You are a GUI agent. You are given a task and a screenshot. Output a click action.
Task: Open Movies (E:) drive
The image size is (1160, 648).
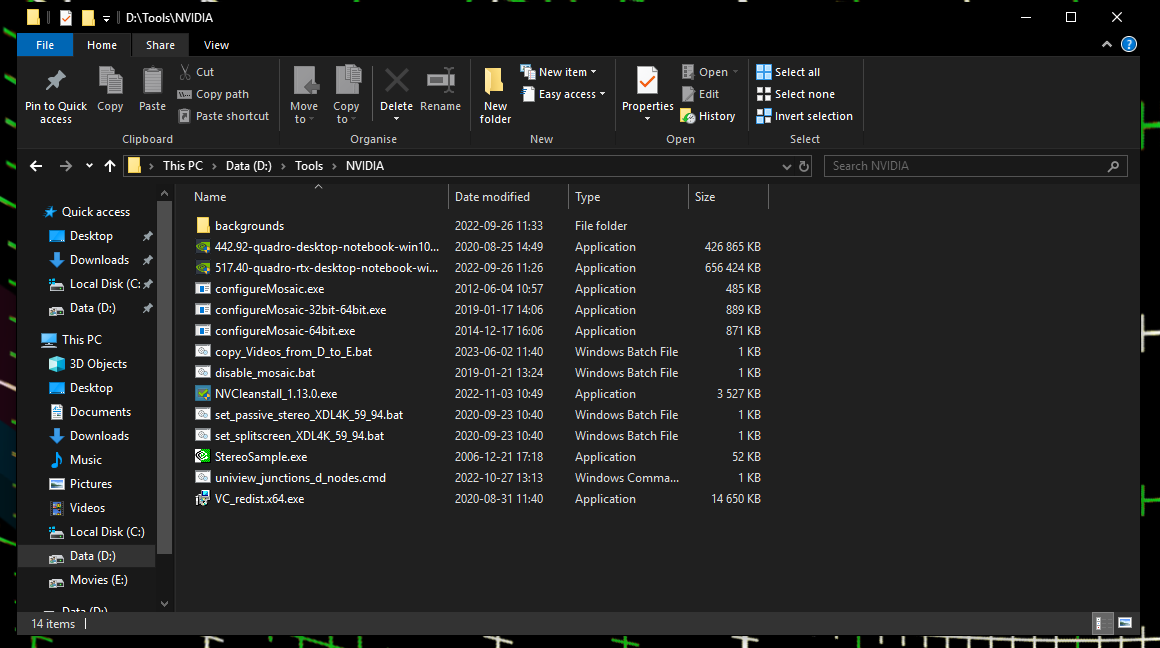(98, 580)
